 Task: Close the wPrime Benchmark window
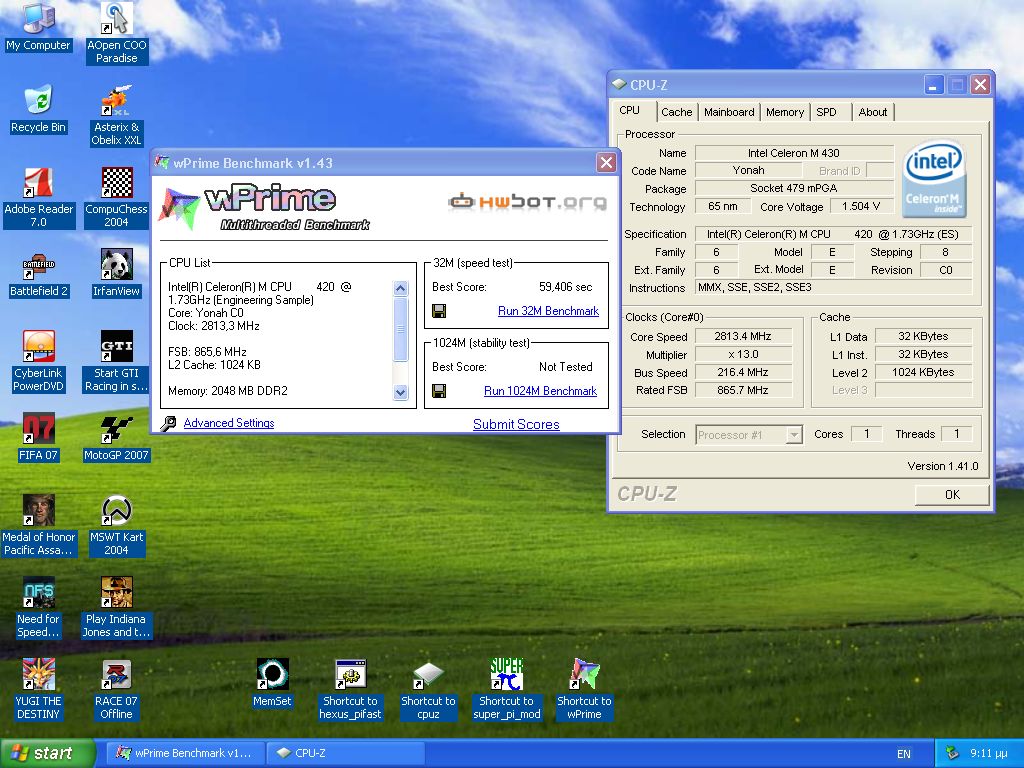606,163
